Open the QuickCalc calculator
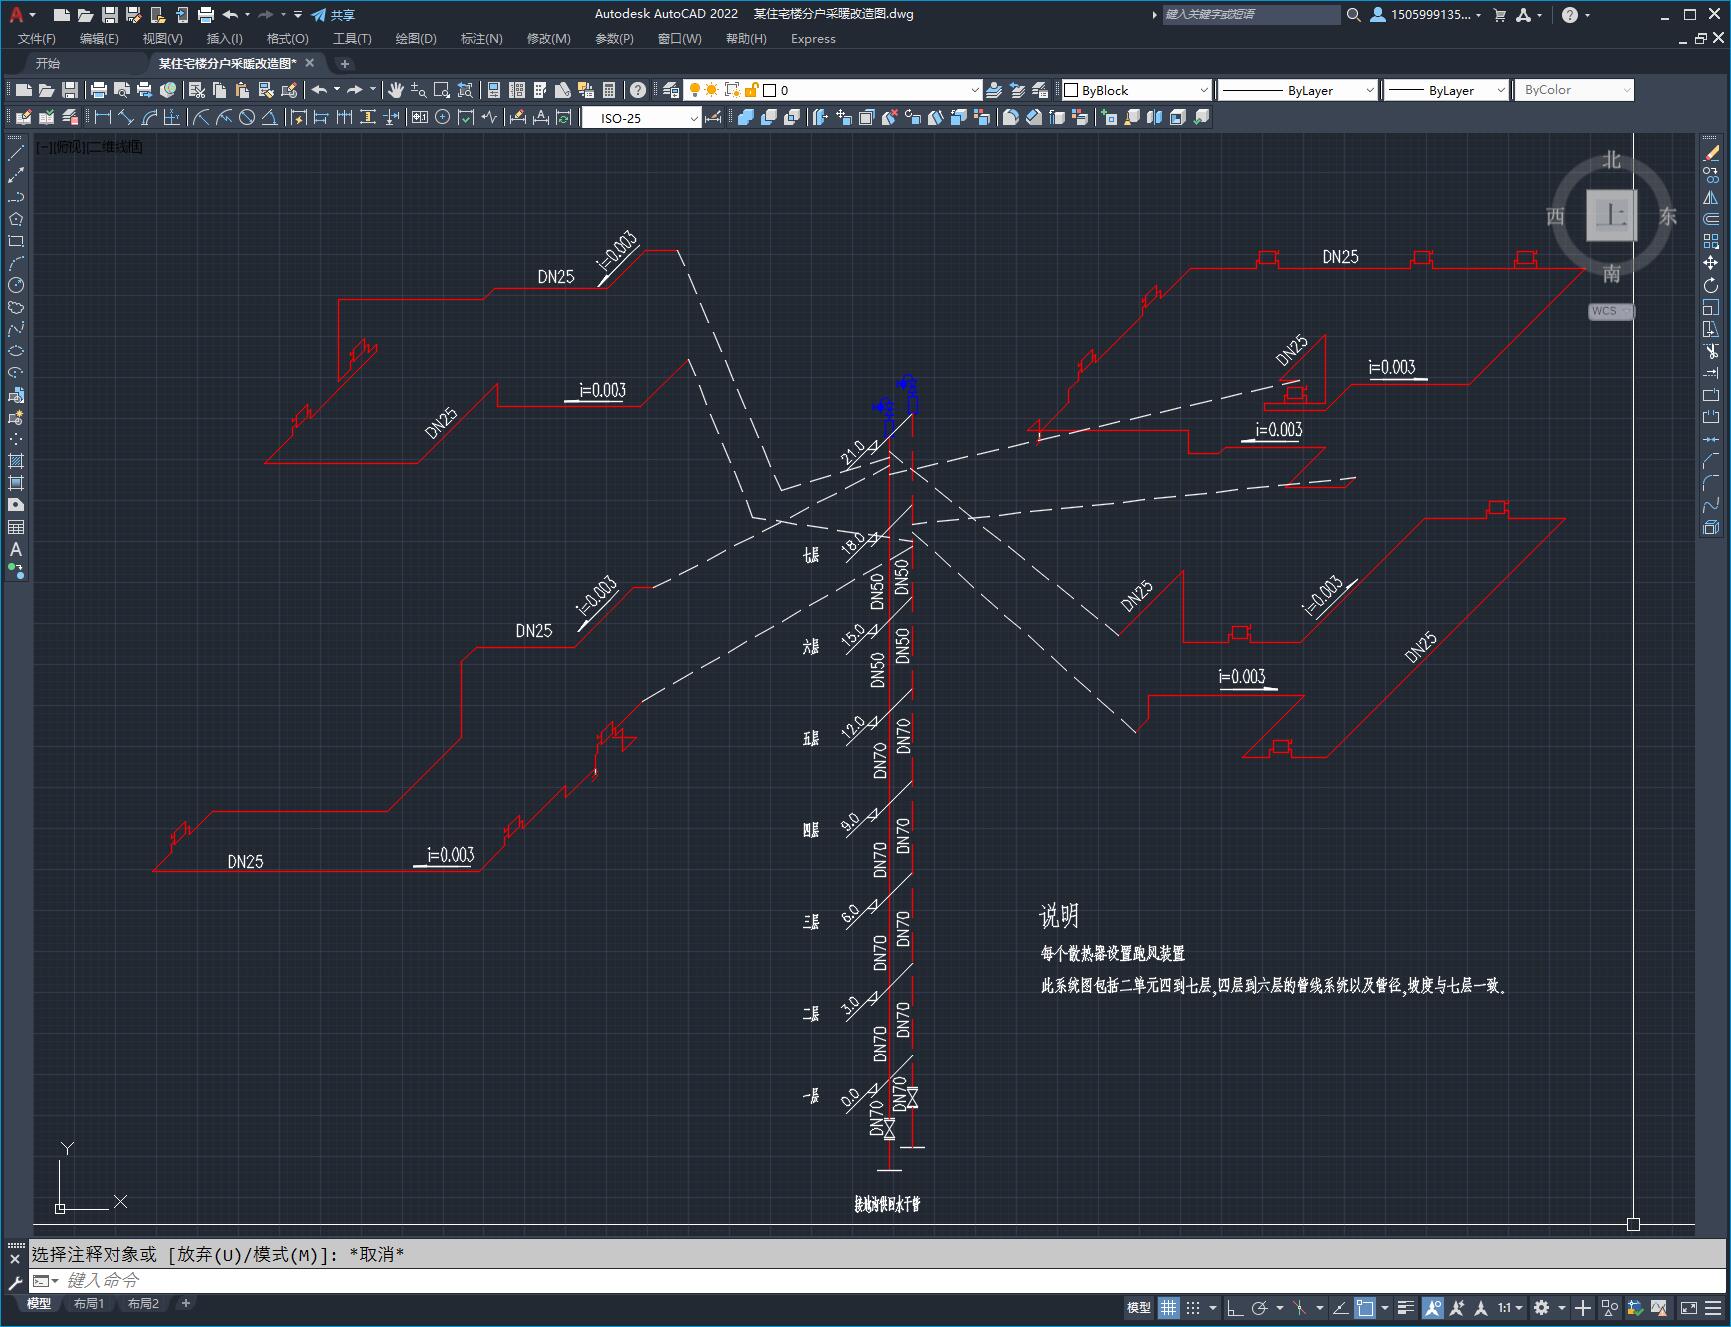 [609, 90]
